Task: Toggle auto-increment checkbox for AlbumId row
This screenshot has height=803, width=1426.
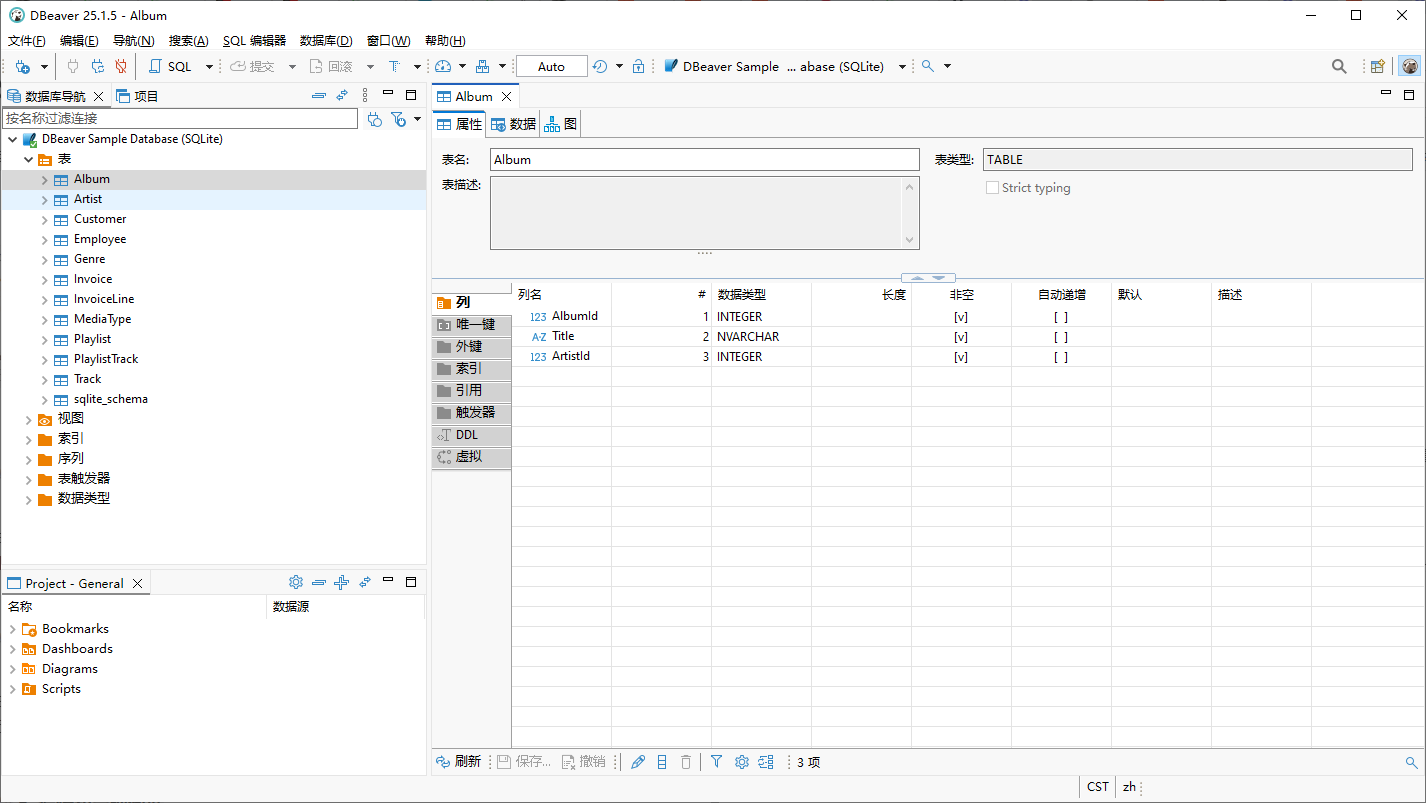Action: 1061,317
